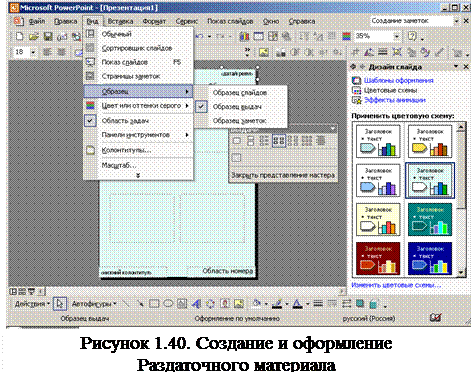The width and height of the screenshot is (472, 379).
Task: Click the Line Color brush icon
Action: pos(277,304)
